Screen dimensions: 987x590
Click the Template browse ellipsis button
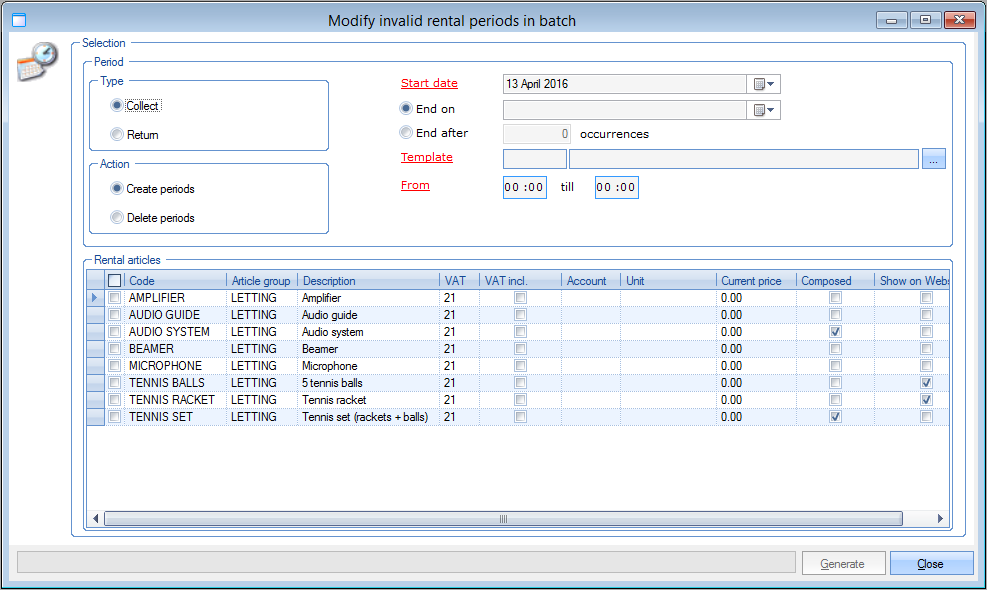934,159
